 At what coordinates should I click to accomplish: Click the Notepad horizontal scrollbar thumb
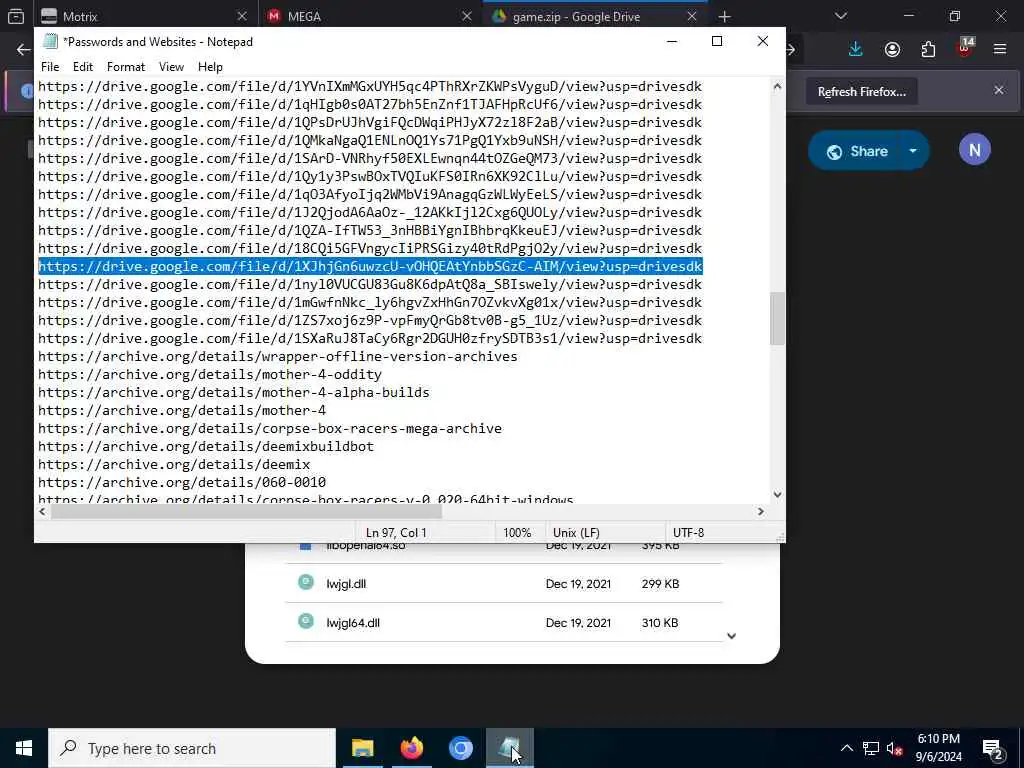click(247, 511)
